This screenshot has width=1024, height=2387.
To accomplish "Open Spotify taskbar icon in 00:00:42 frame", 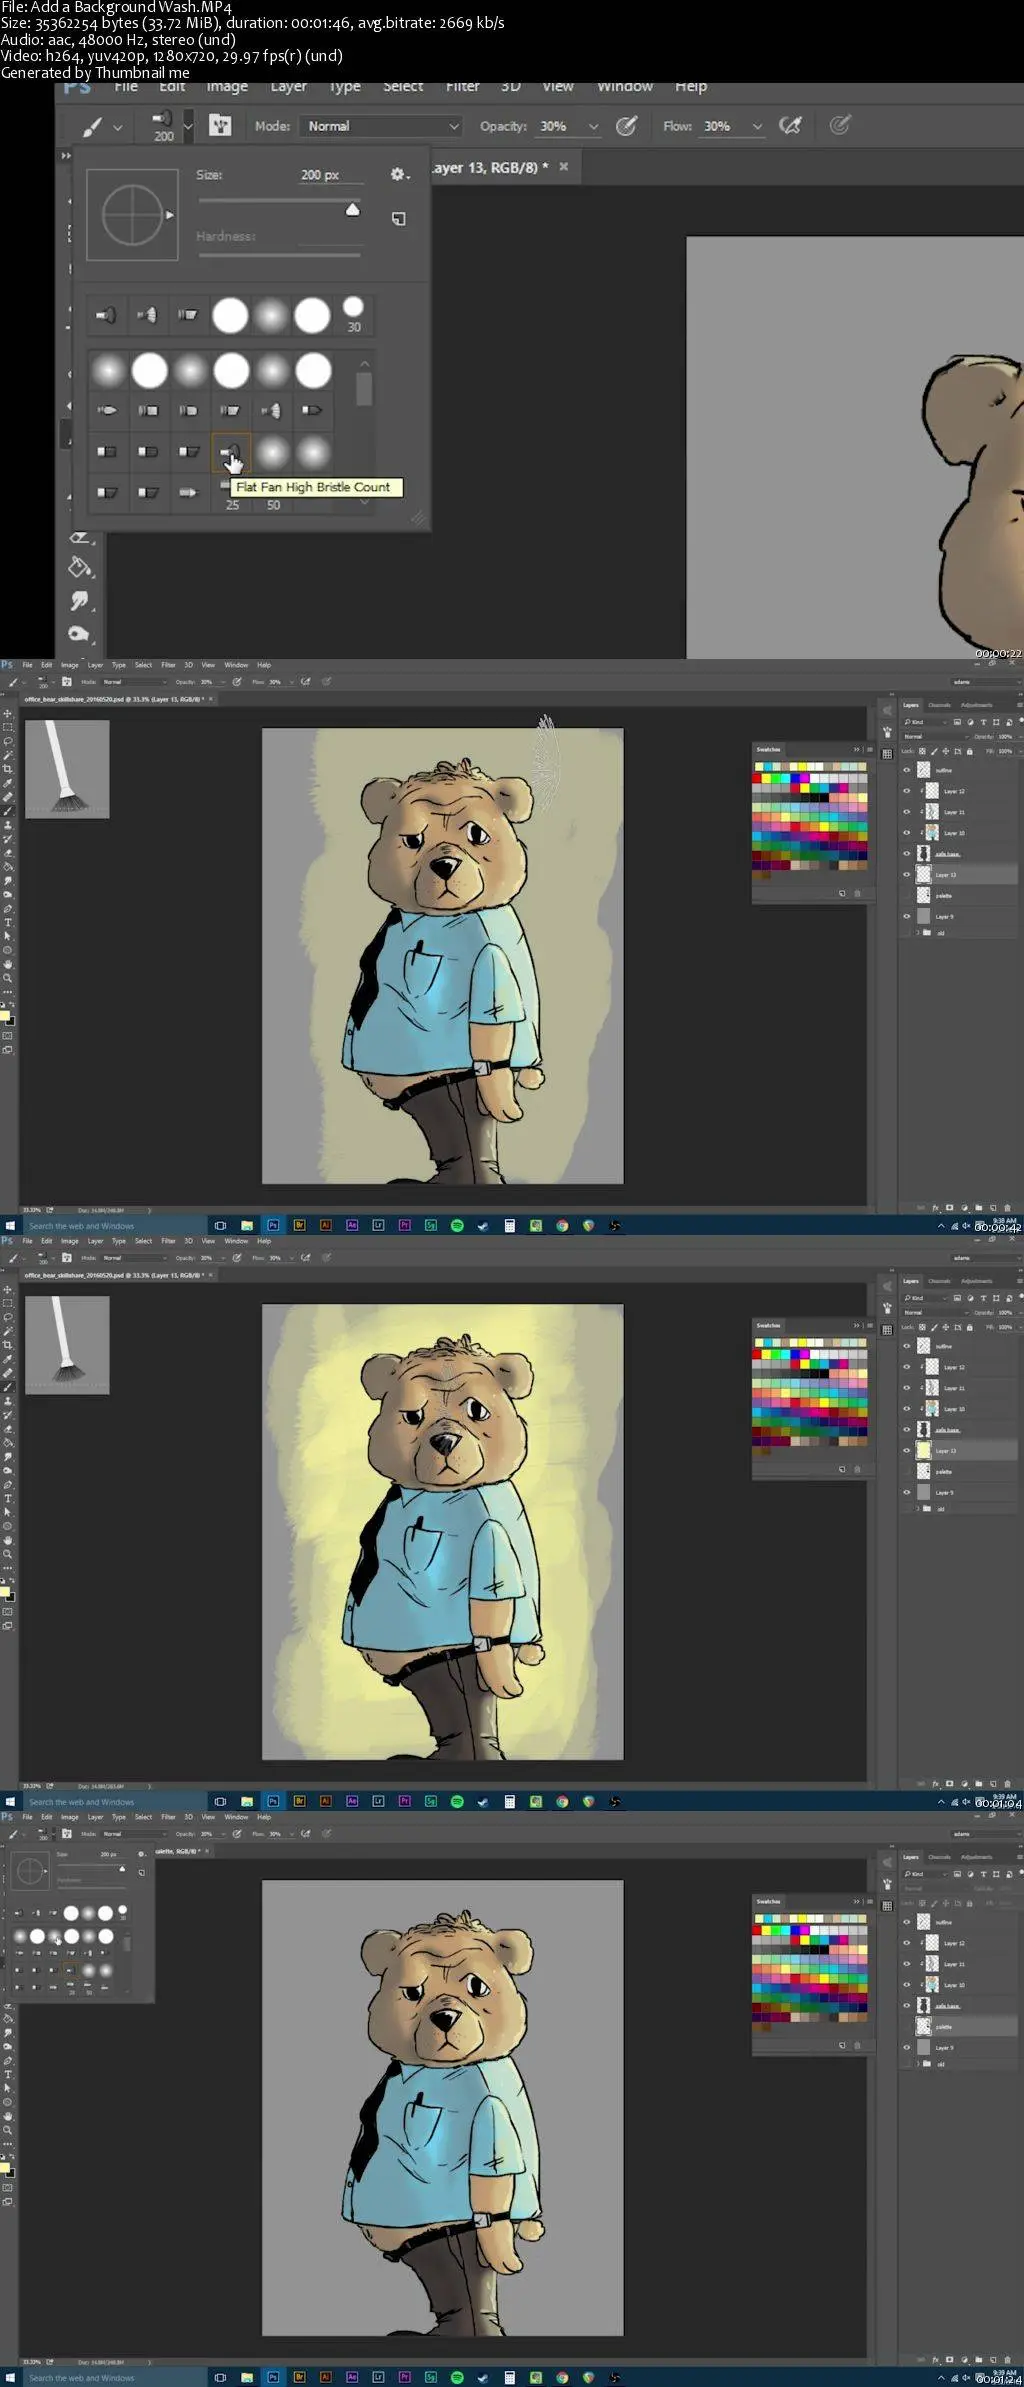I will coord(457,1226).
